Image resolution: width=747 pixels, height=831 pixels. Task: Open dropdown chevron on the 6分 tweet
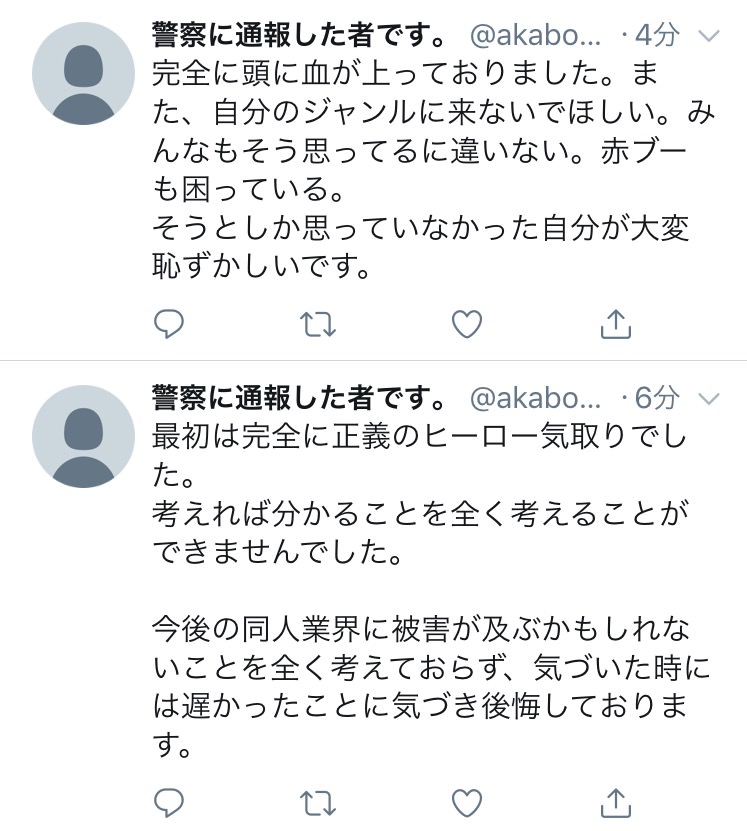click(x=709, y=398)
